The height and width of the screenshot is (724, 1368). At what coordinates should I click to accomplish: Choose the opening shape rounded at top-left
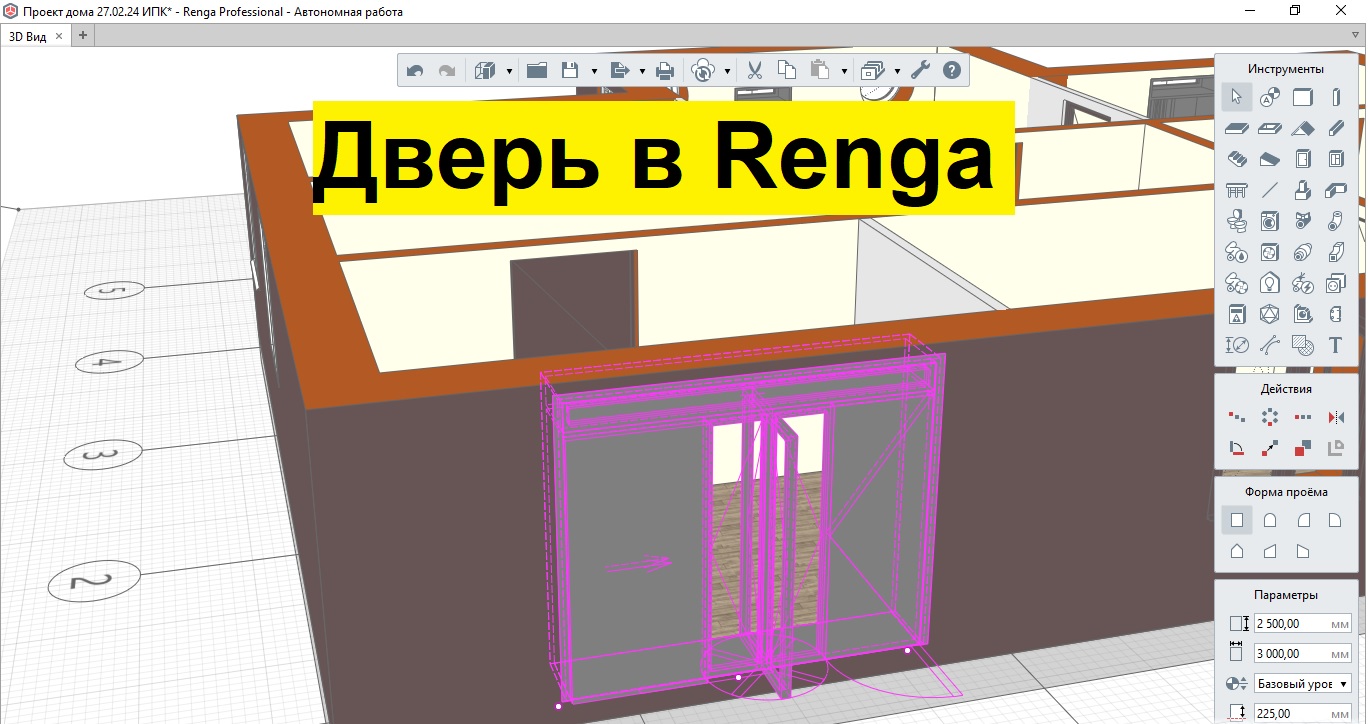(1302, 520)
